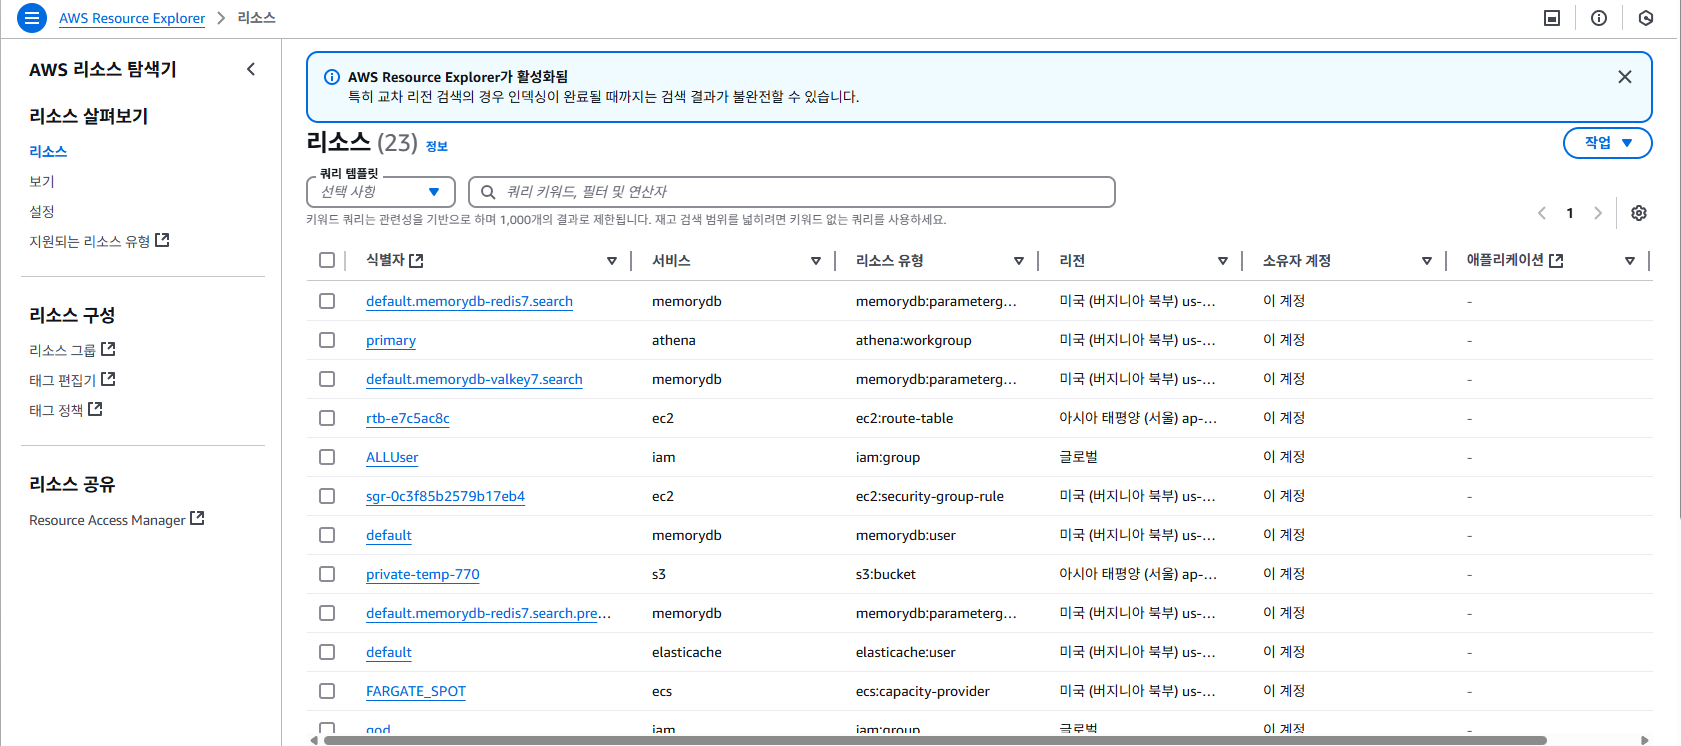Open ALLUser IAM group link
Image resolution: width=1681 pixels, height=746 pixels.
tap(392, 457)
